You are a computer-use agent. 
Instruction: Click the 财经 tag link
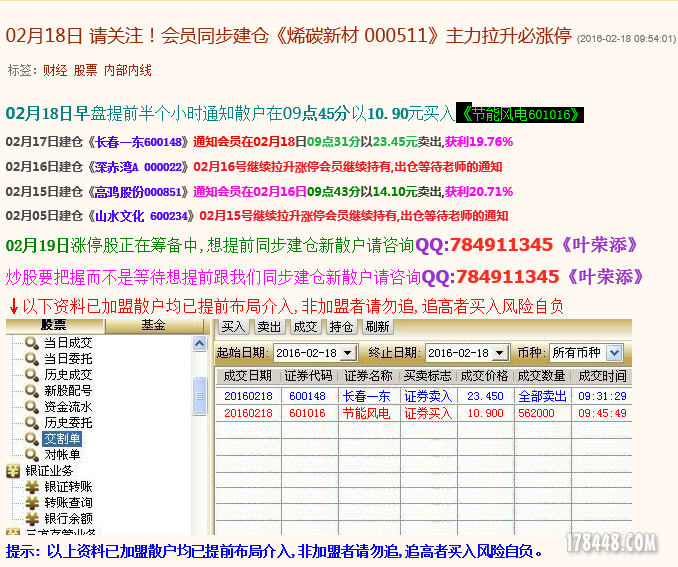click(55, 70)
